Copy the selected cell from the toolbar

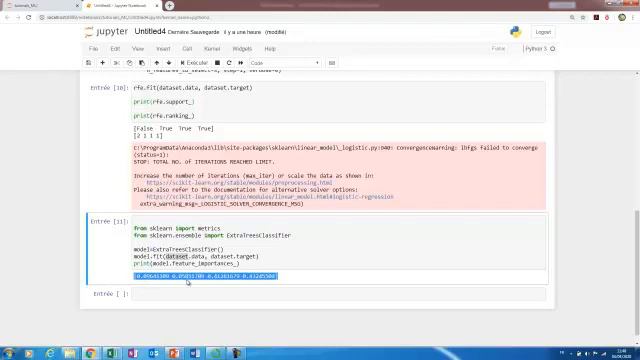[129, 63]
